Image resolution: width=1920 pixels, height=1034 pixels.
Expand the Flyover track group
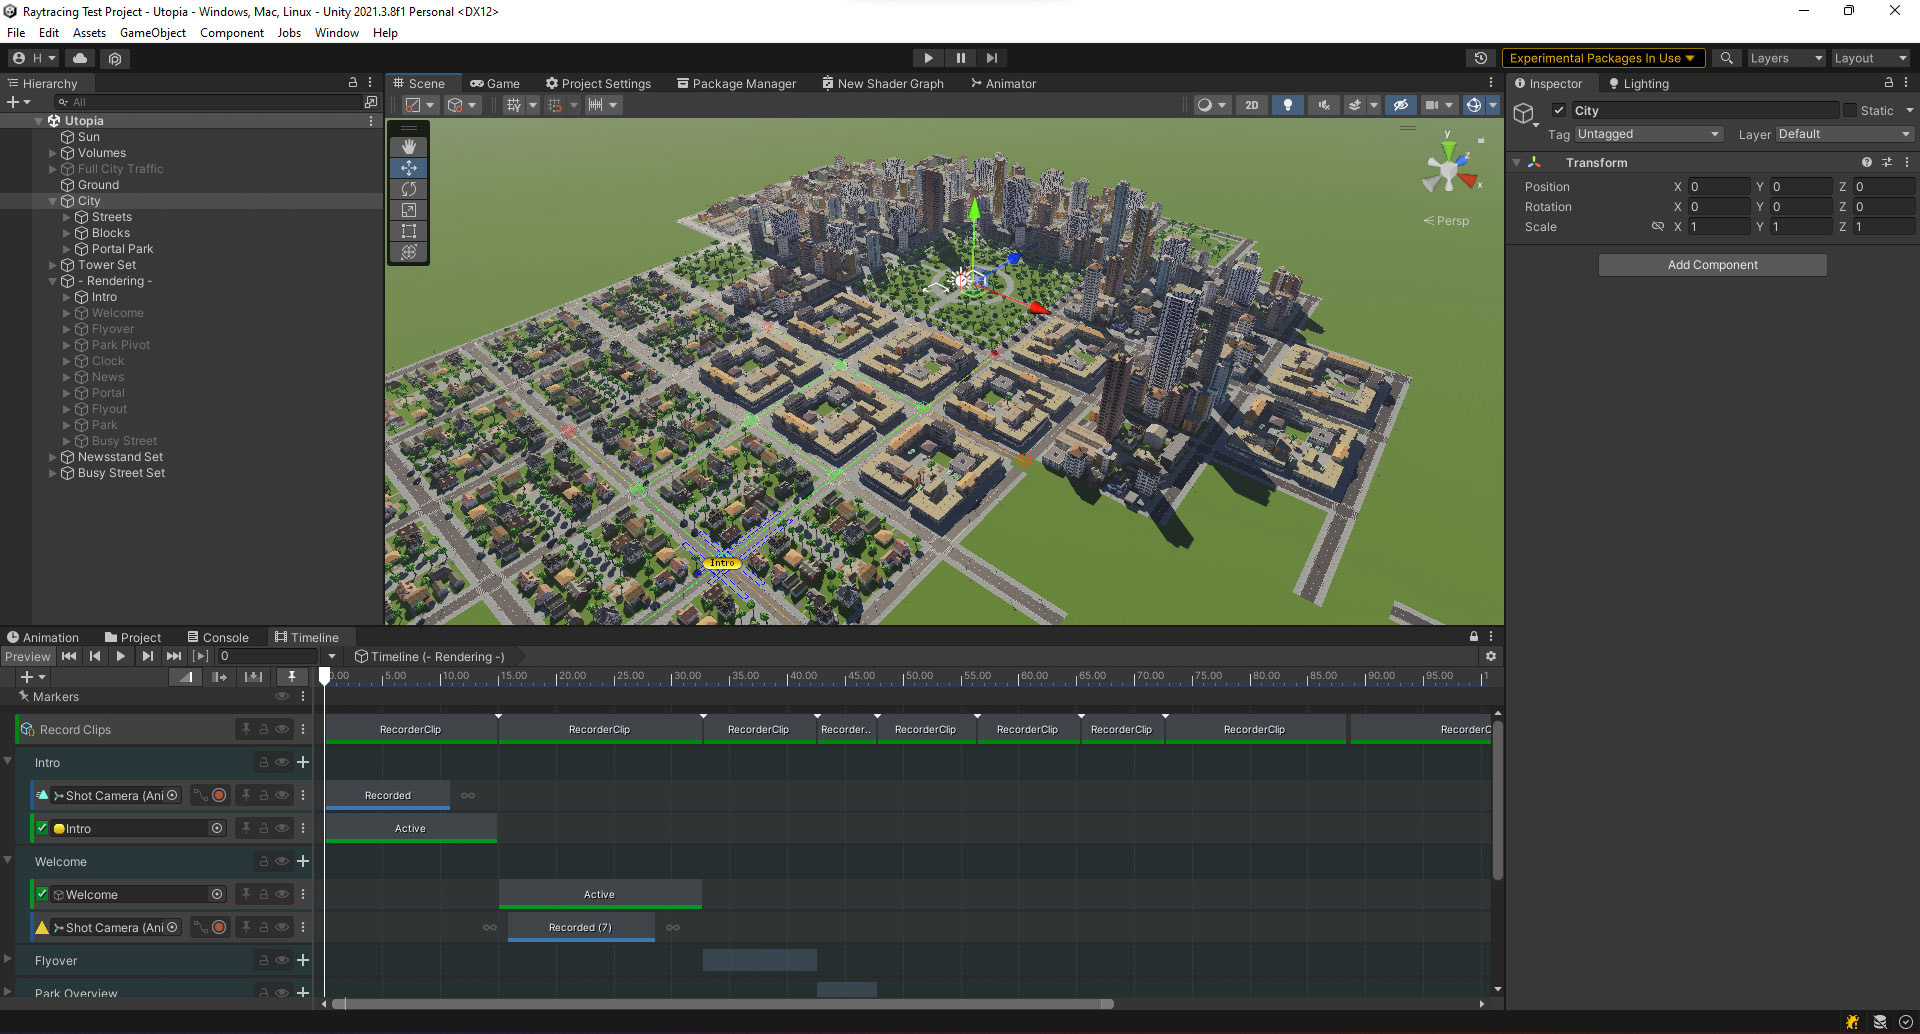[8, 960]
